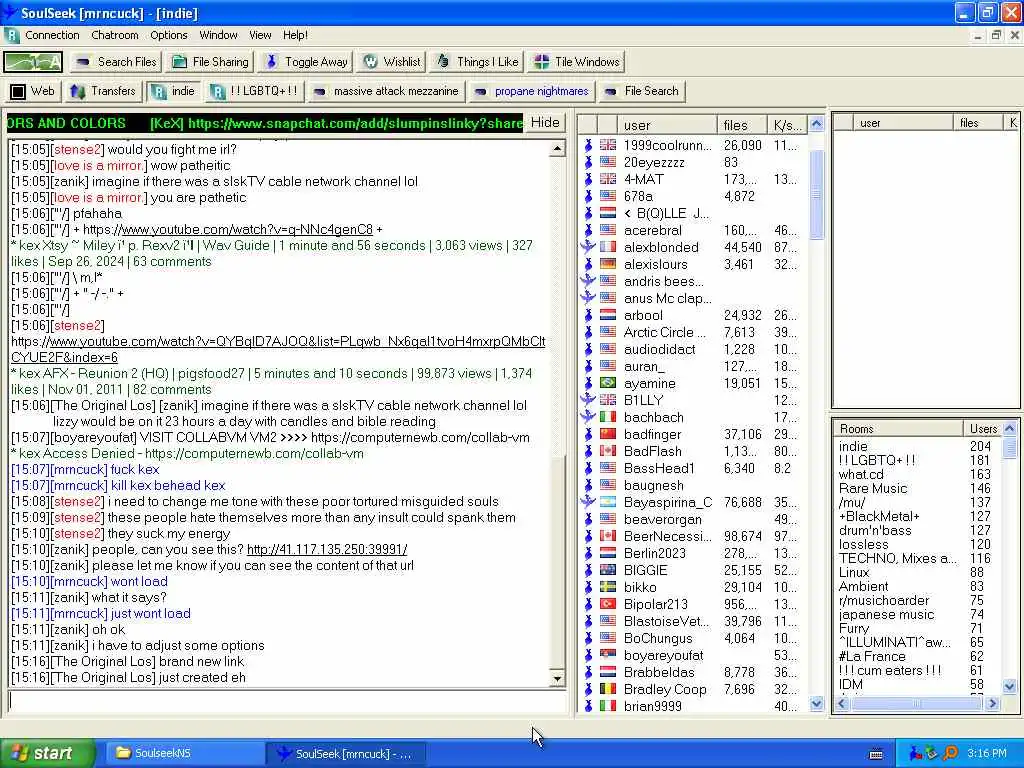Click the UK flag icon beside 1999coolrunn
1024x768 pixels.
(608, 145)
